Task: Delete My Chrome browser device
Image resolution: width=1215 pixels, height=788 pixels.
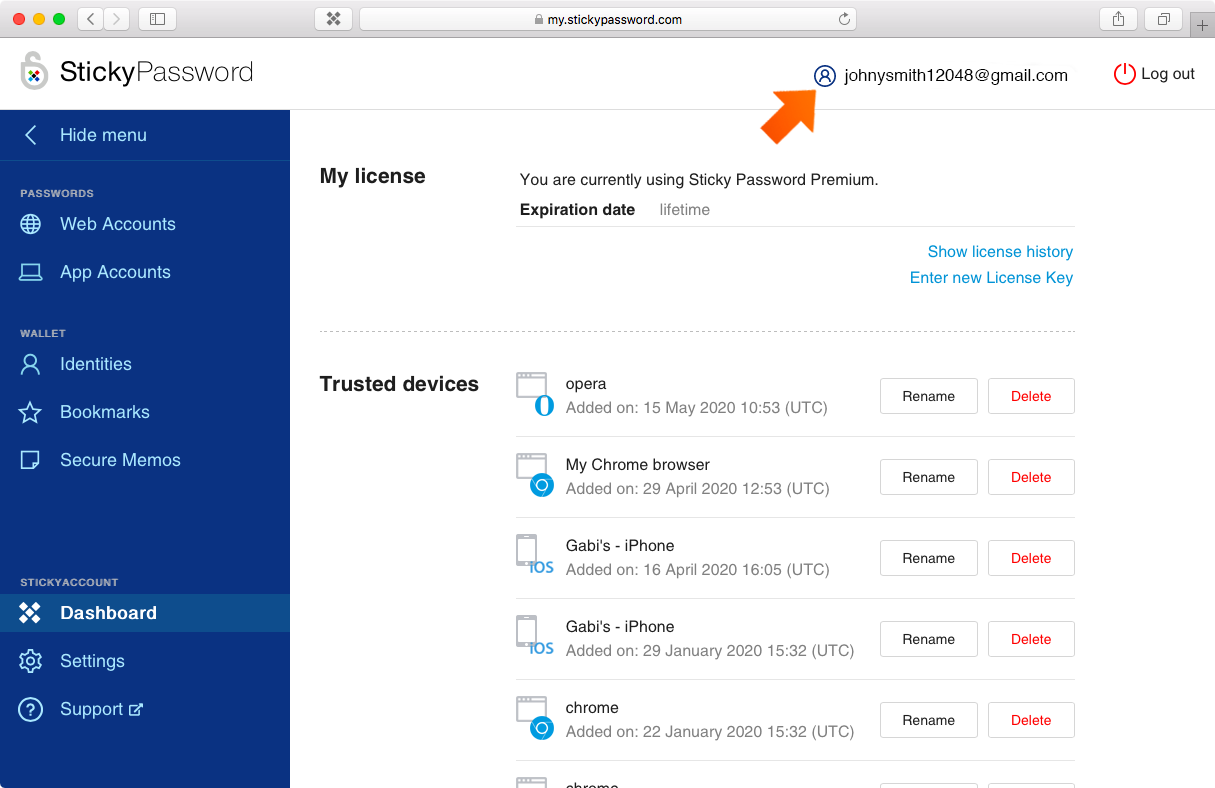Action: click(x=1031, y=477)
